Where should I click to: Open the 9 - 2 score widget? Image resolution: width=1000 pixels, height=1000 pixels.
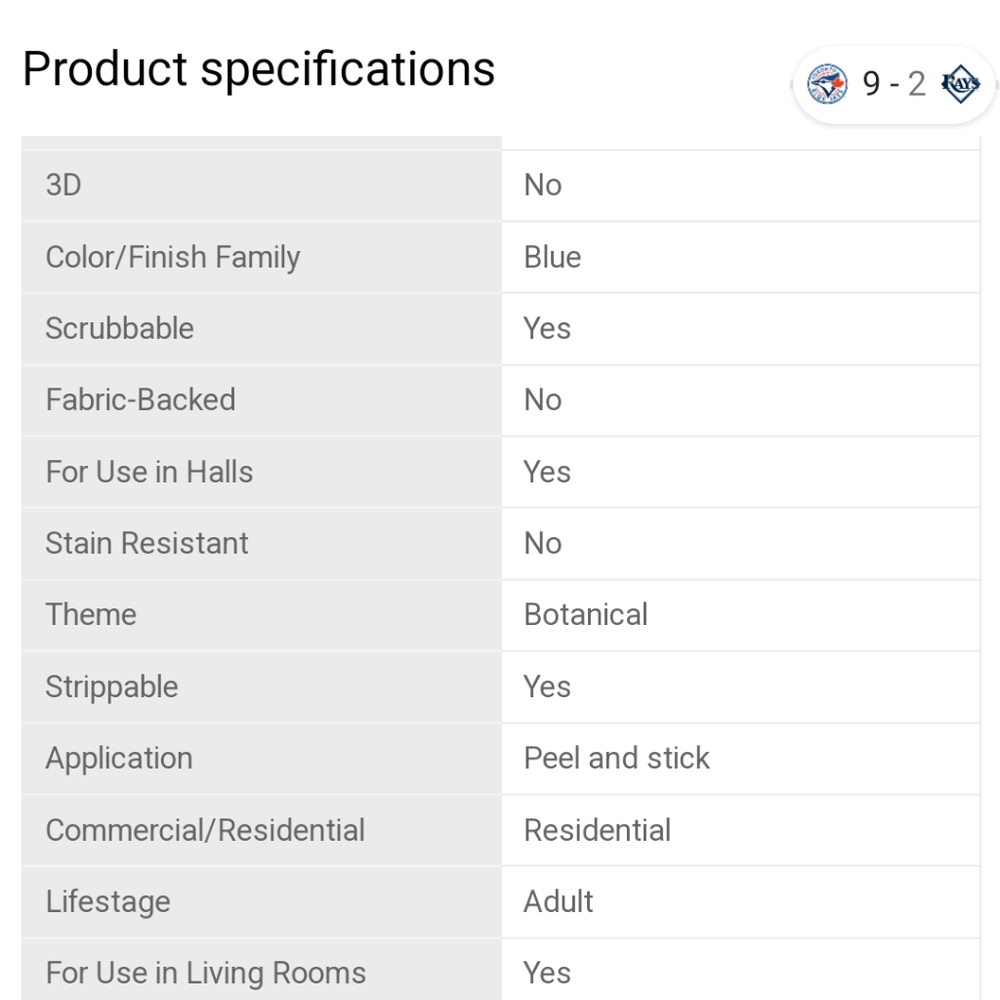tap(894, 85)
